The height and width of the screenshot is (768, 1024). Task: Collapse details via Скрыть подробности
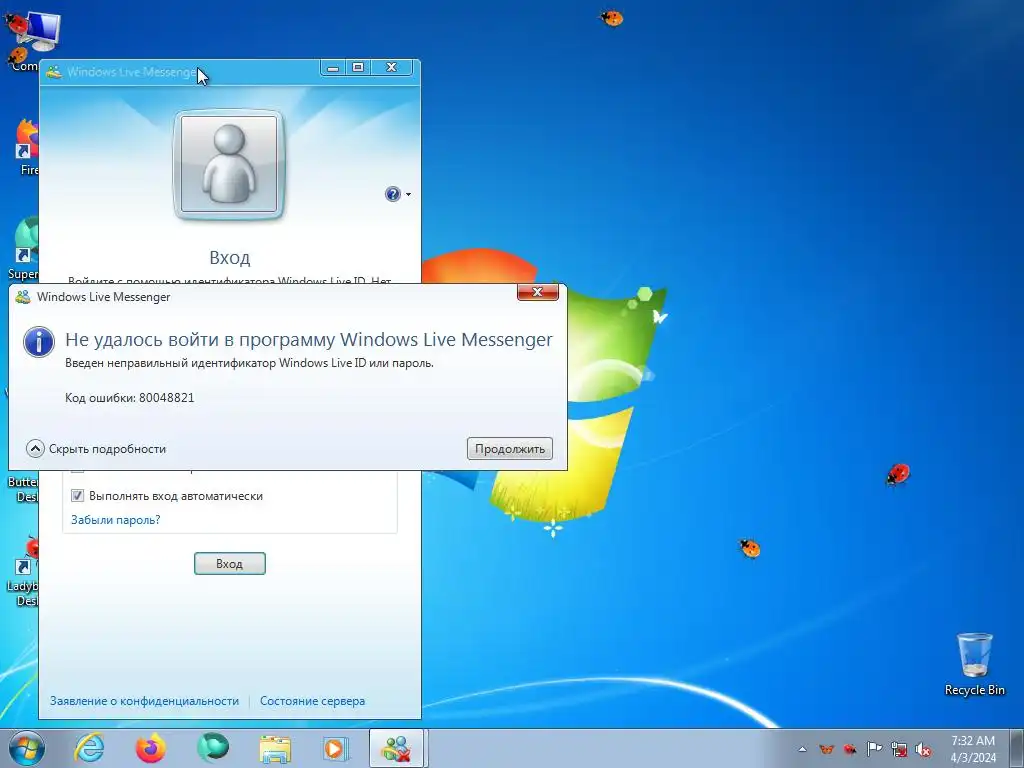click(96, 449)
